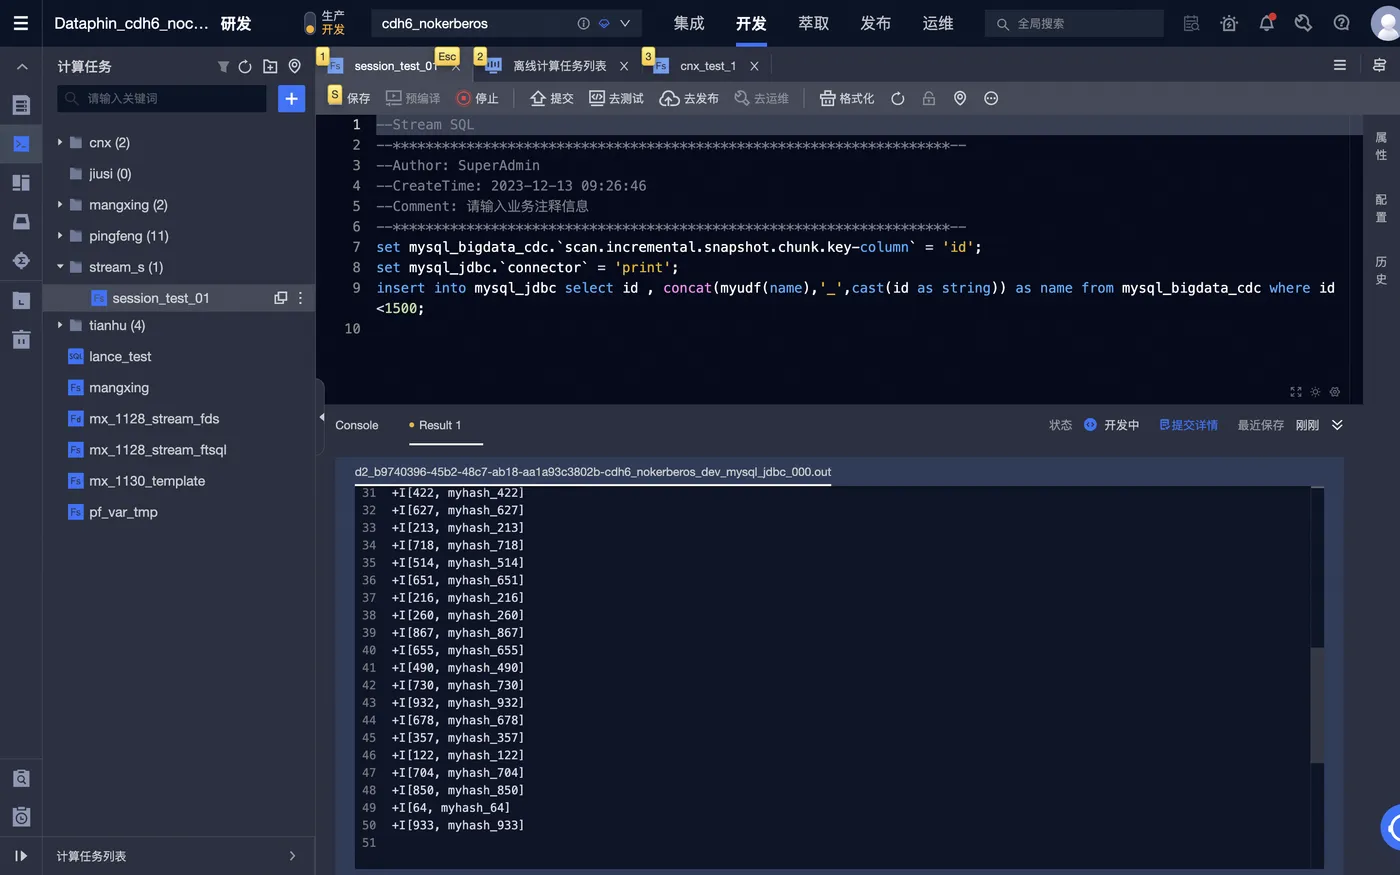1400x875 pixels.
Task: Click 格式化 to format the code
Action: coord(847,98)
